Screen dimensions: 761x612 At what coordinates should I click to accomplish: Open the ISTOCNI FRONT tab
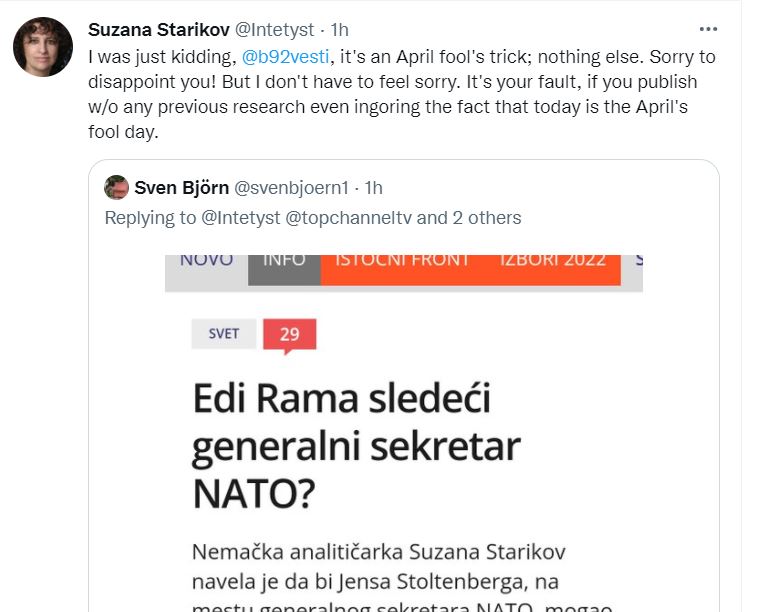402,262
